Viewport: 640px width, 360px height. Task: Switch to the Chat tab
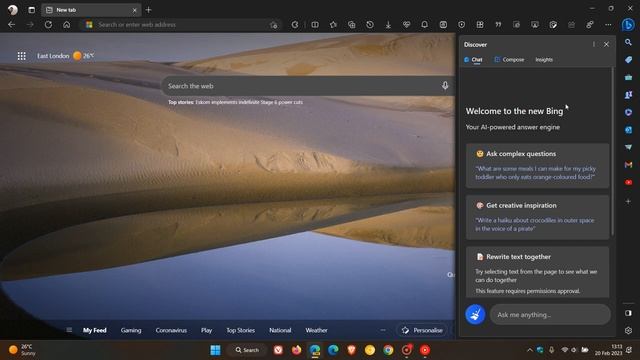[473, 60]
